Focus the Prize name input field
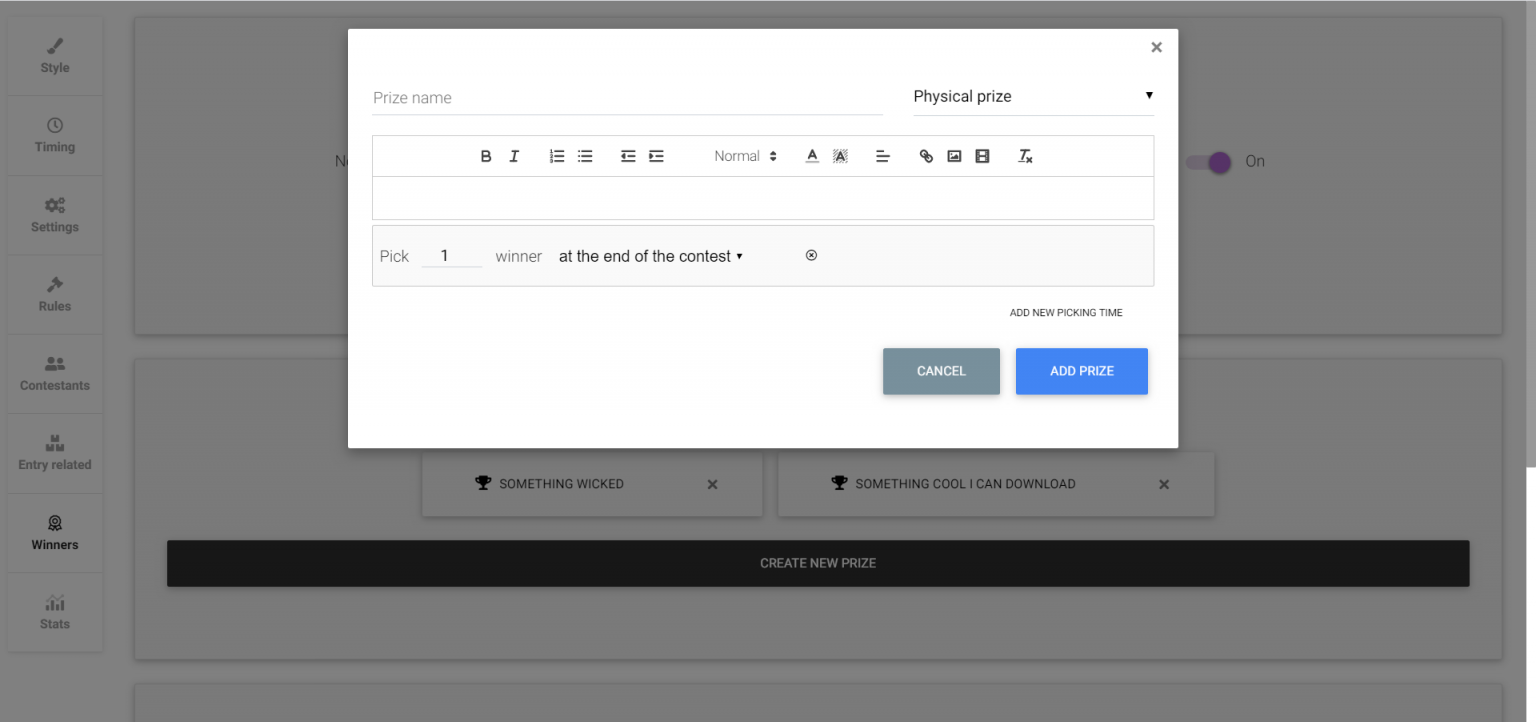The height and width of the screenshot is (722, 1536). (628, 98)
